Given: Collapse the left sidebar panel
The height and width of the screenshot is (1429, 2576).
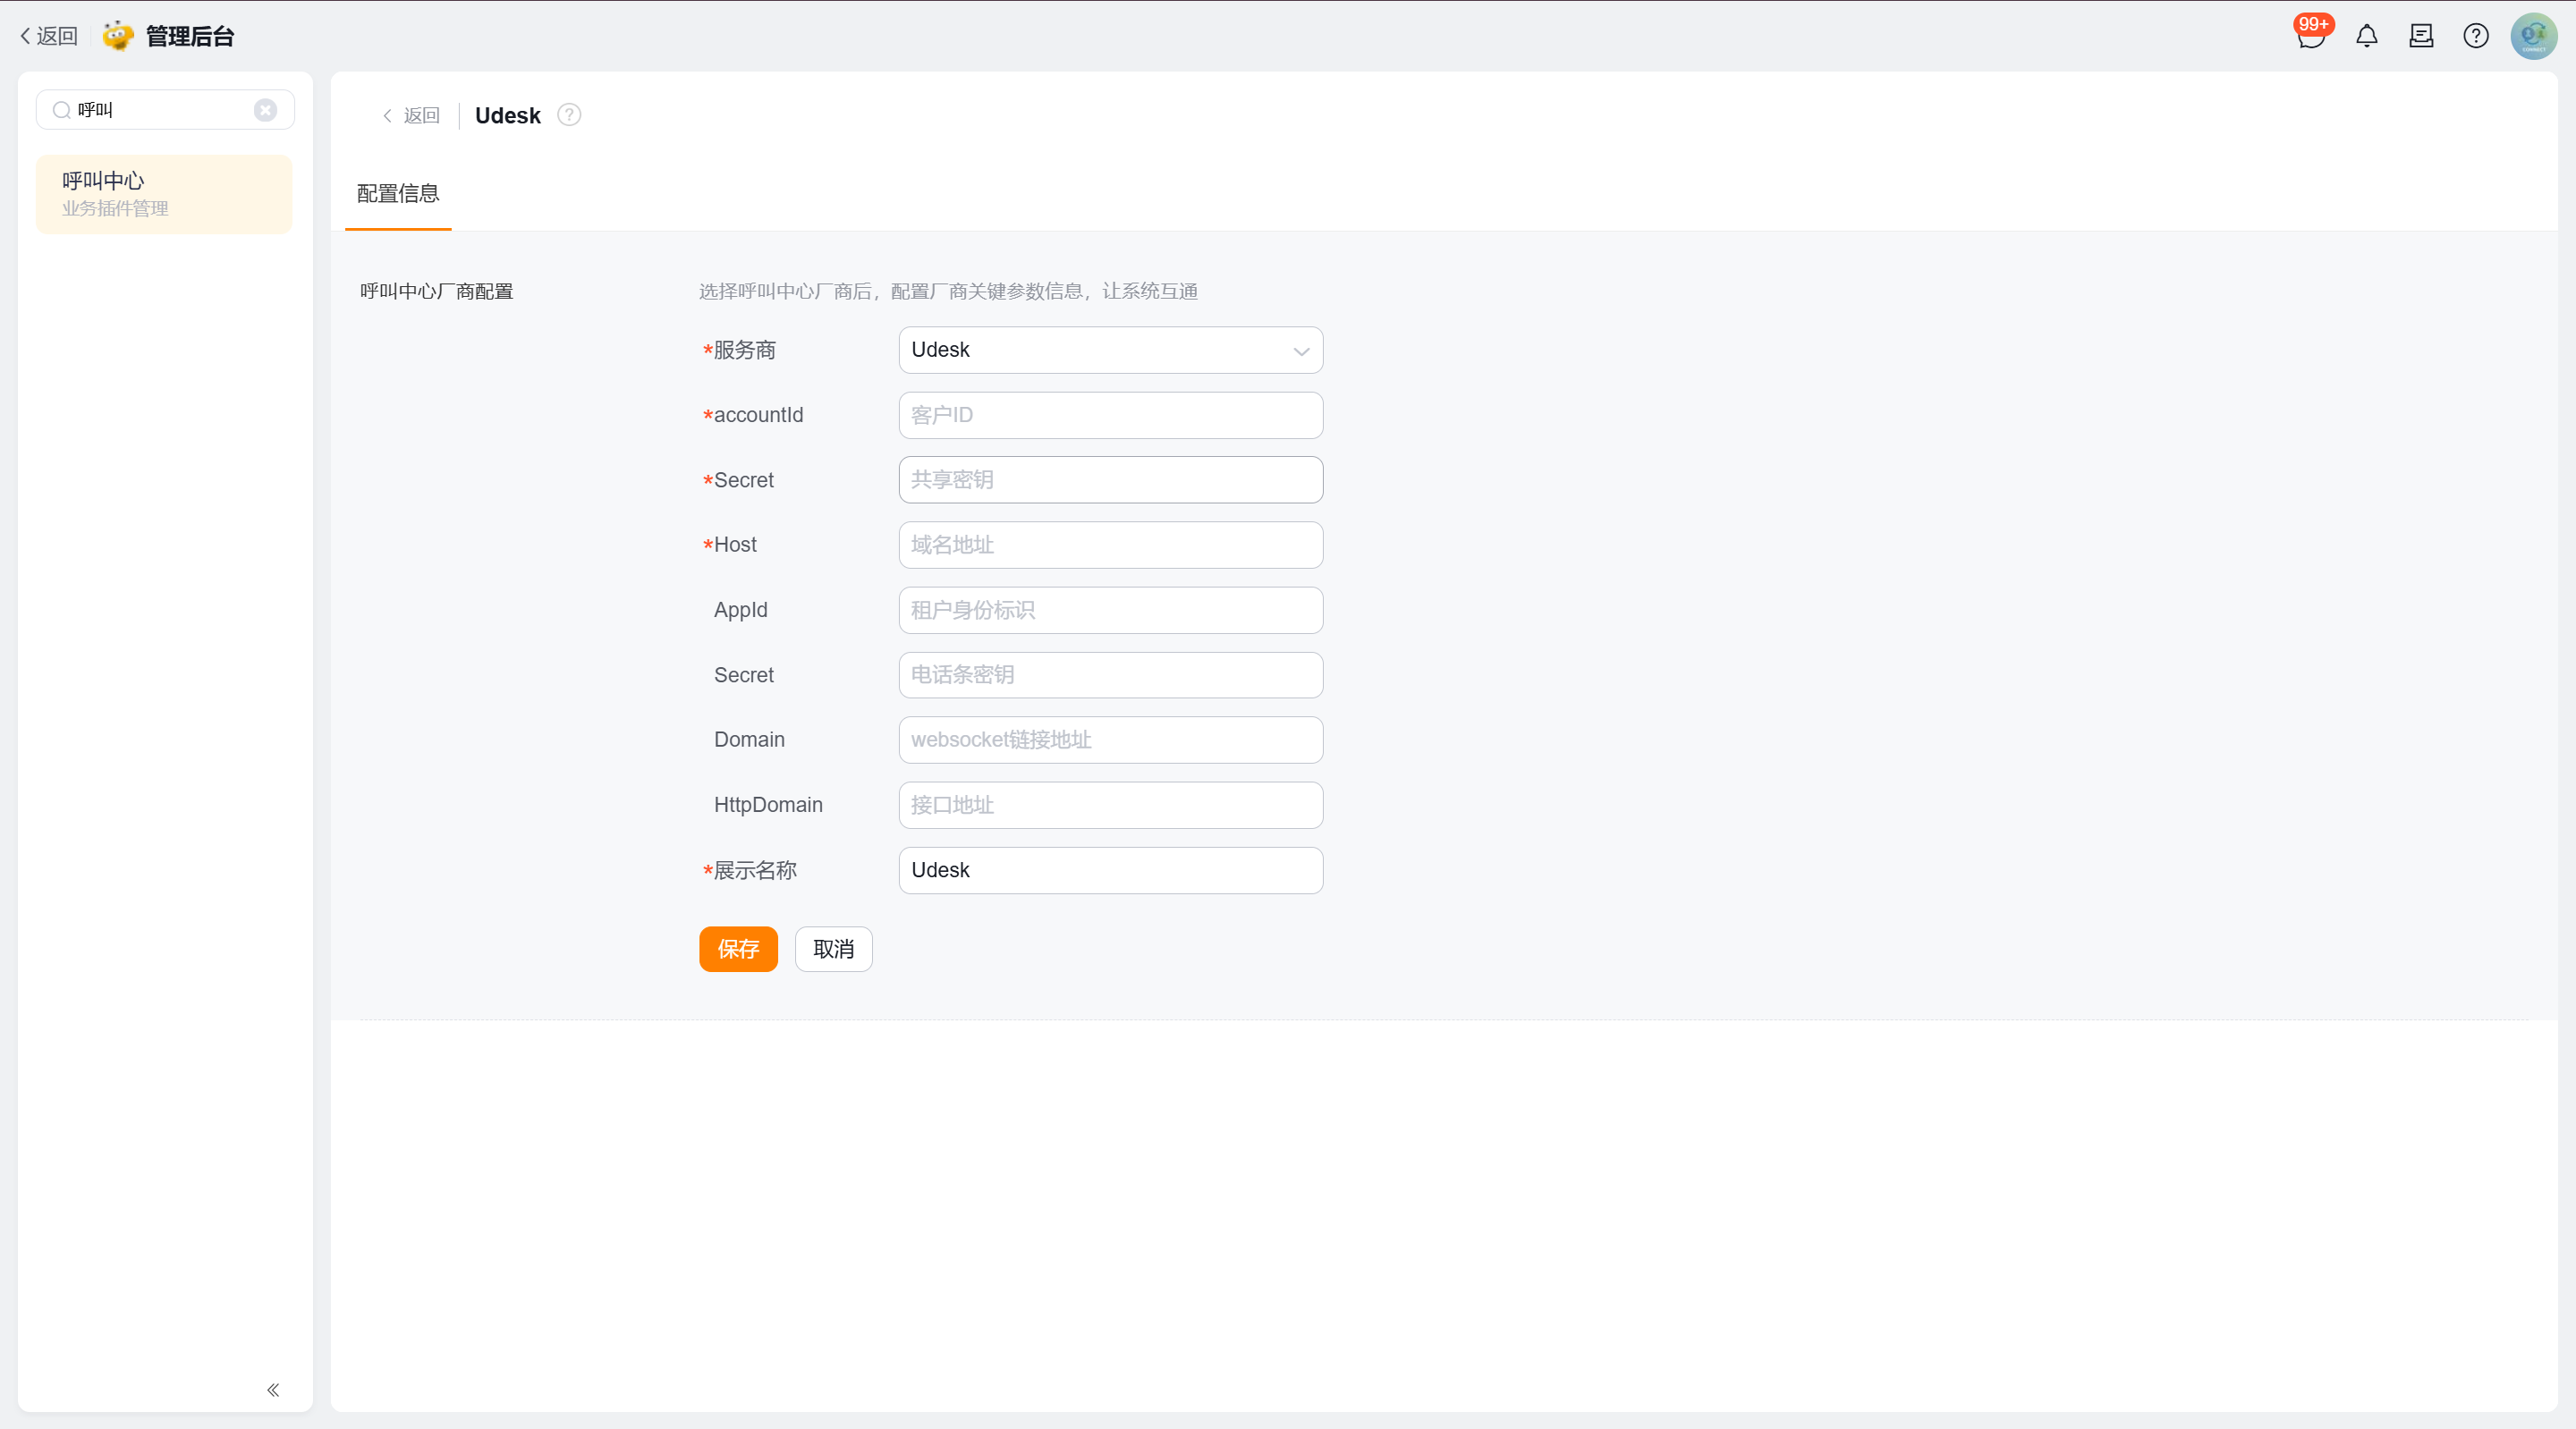Looking at the screenshot, I should tap(273, 1390).
